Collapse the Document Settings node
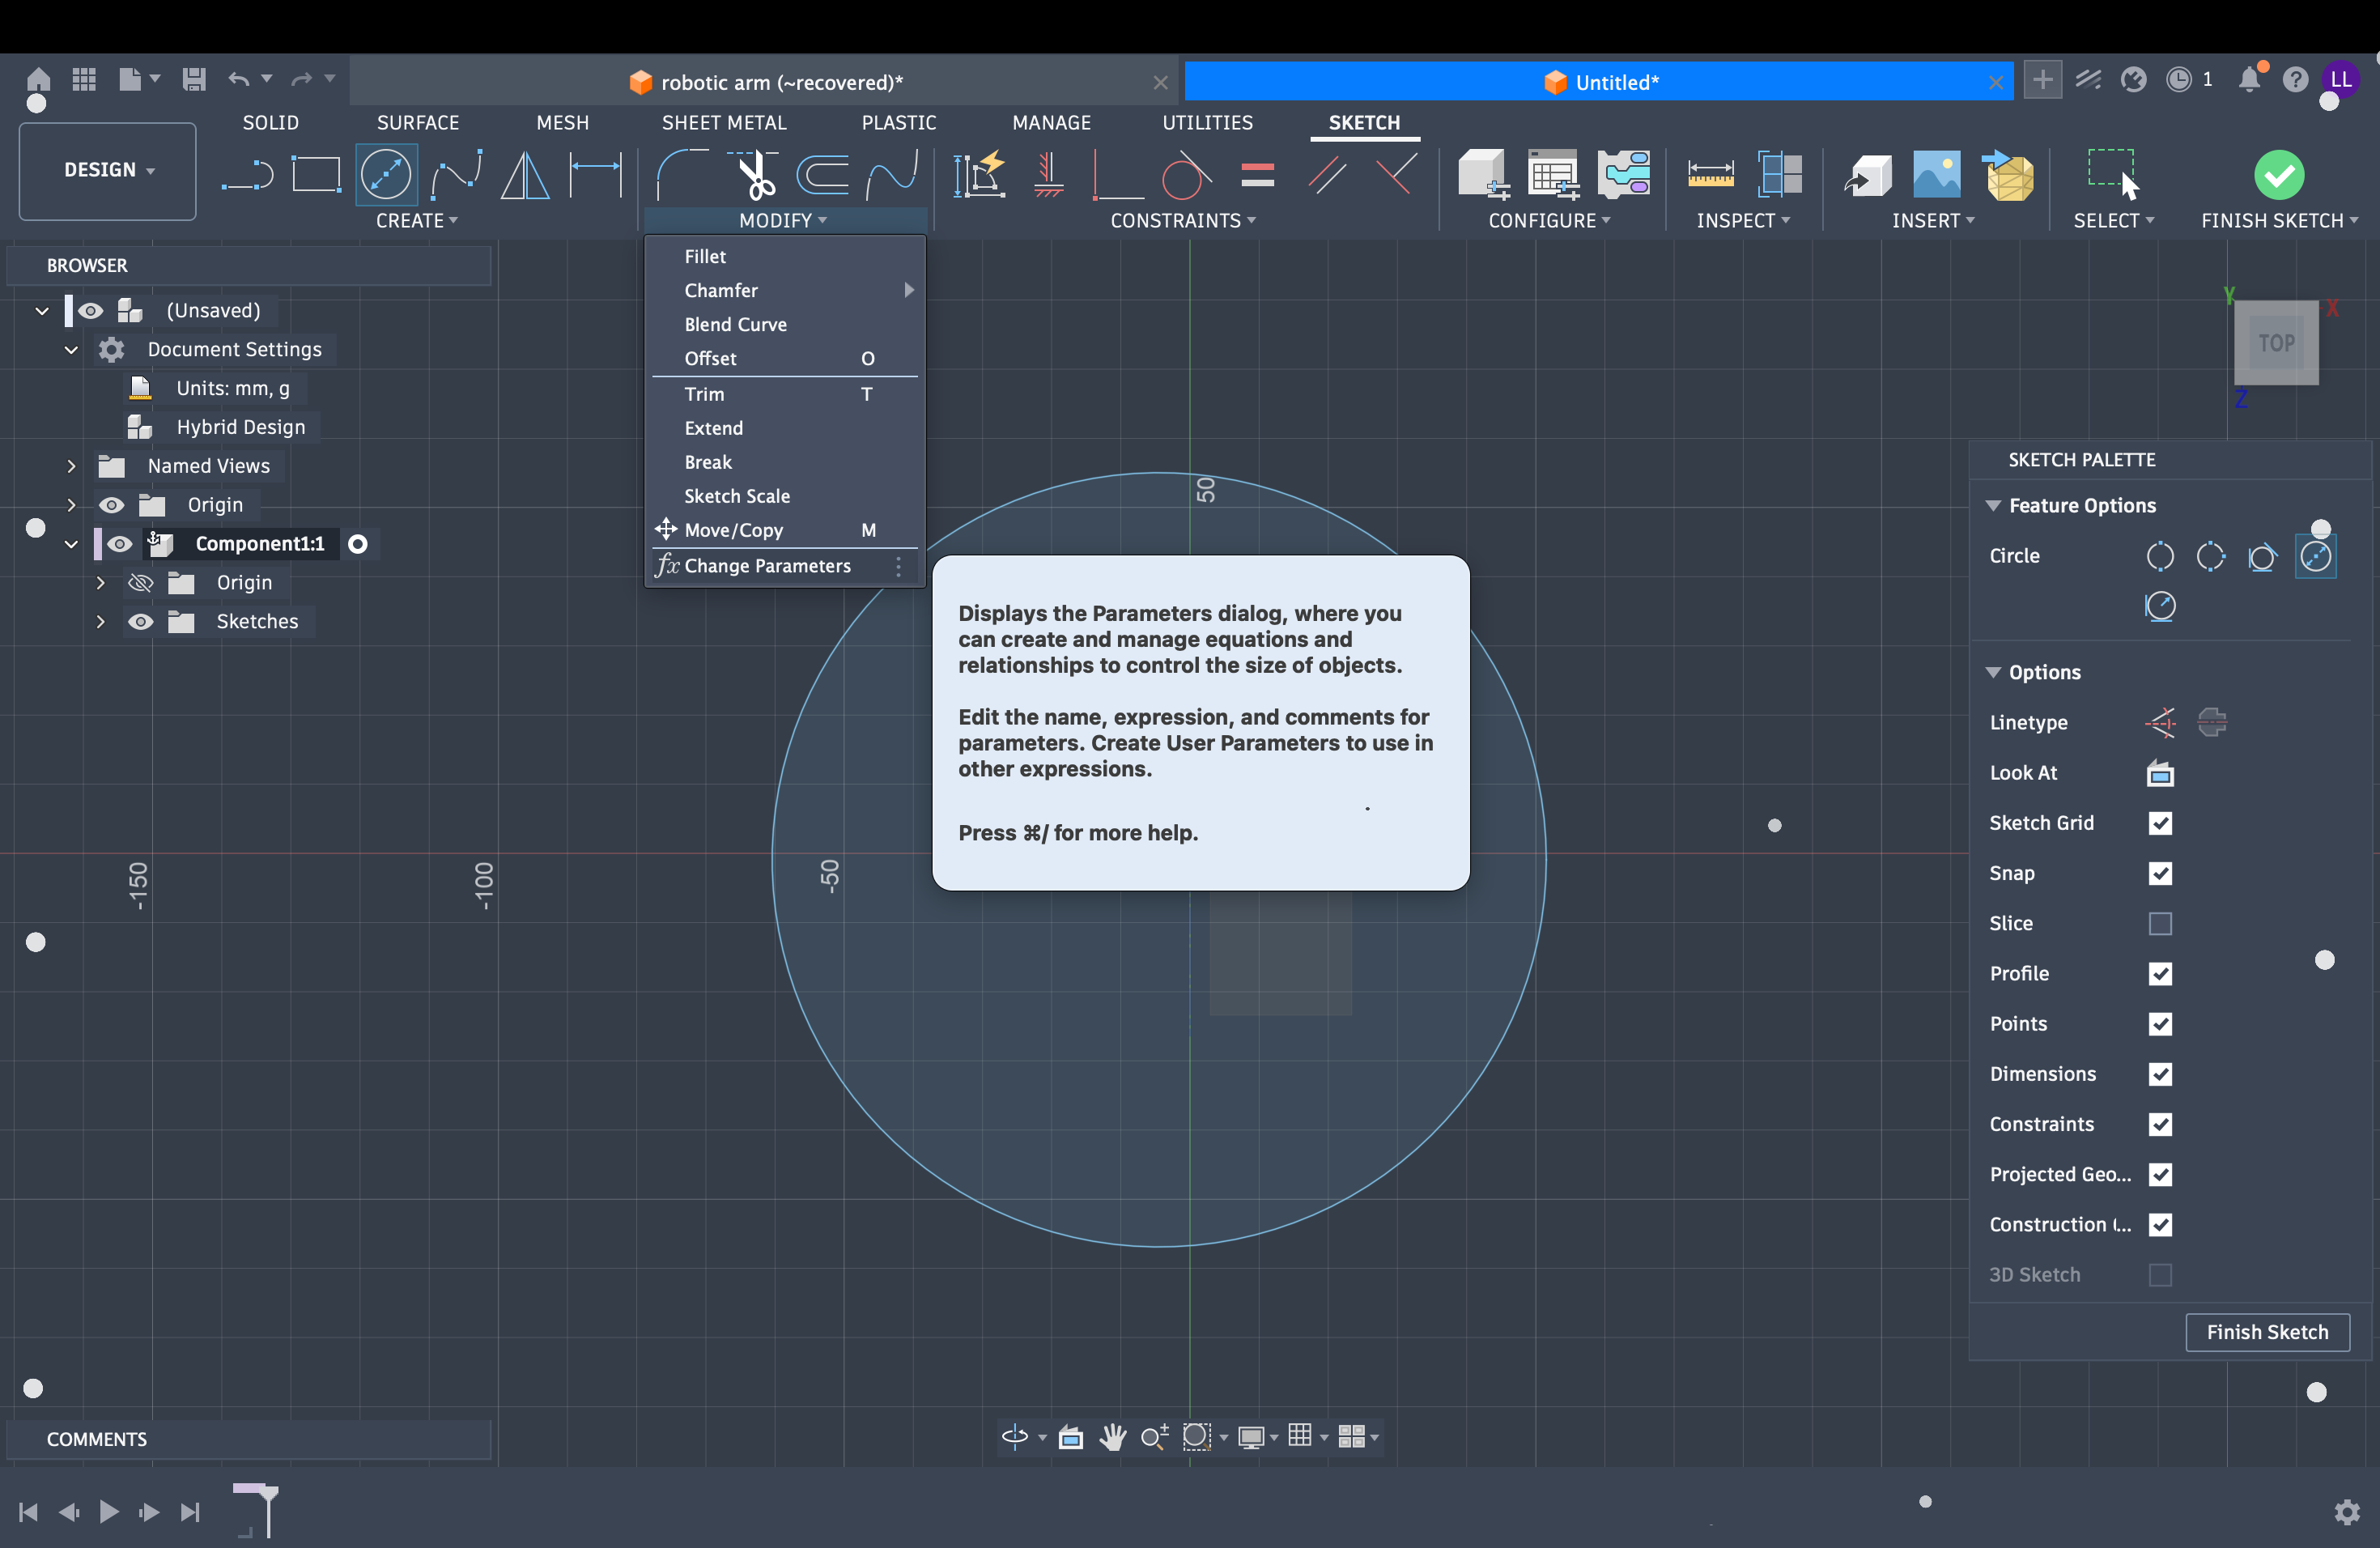The image size is (2380, 1548). pyautogui.click(x=71, y=350)
